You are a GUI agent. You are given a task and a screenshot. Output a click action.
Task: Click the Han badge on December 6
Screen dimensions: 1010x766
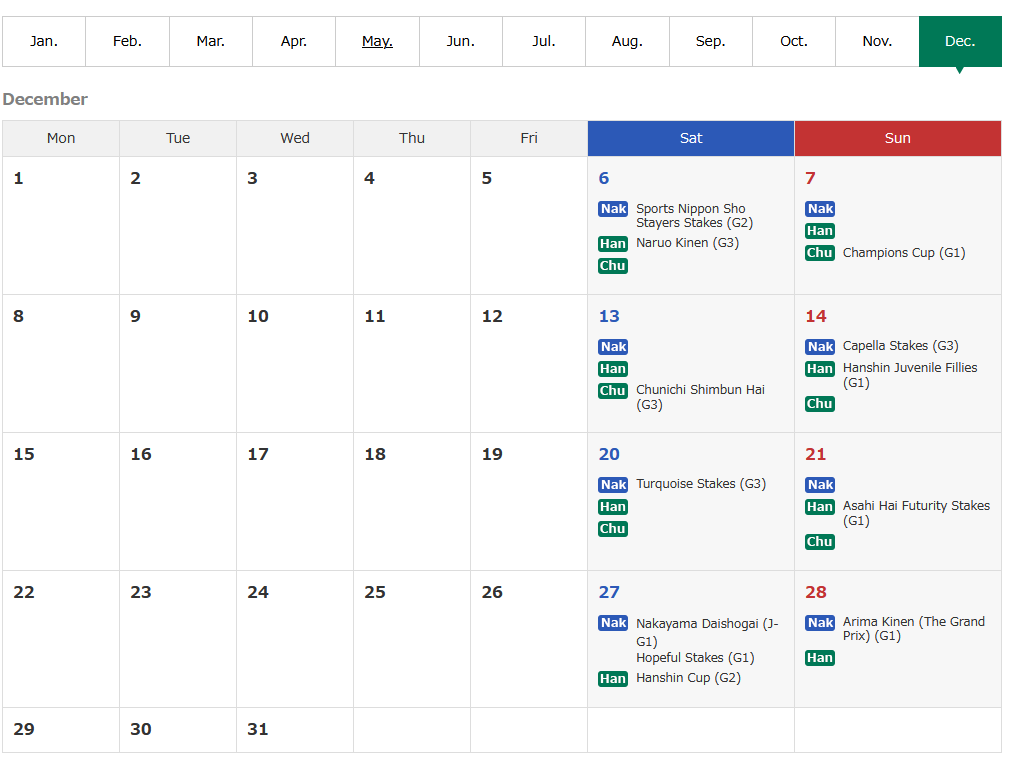613,244
